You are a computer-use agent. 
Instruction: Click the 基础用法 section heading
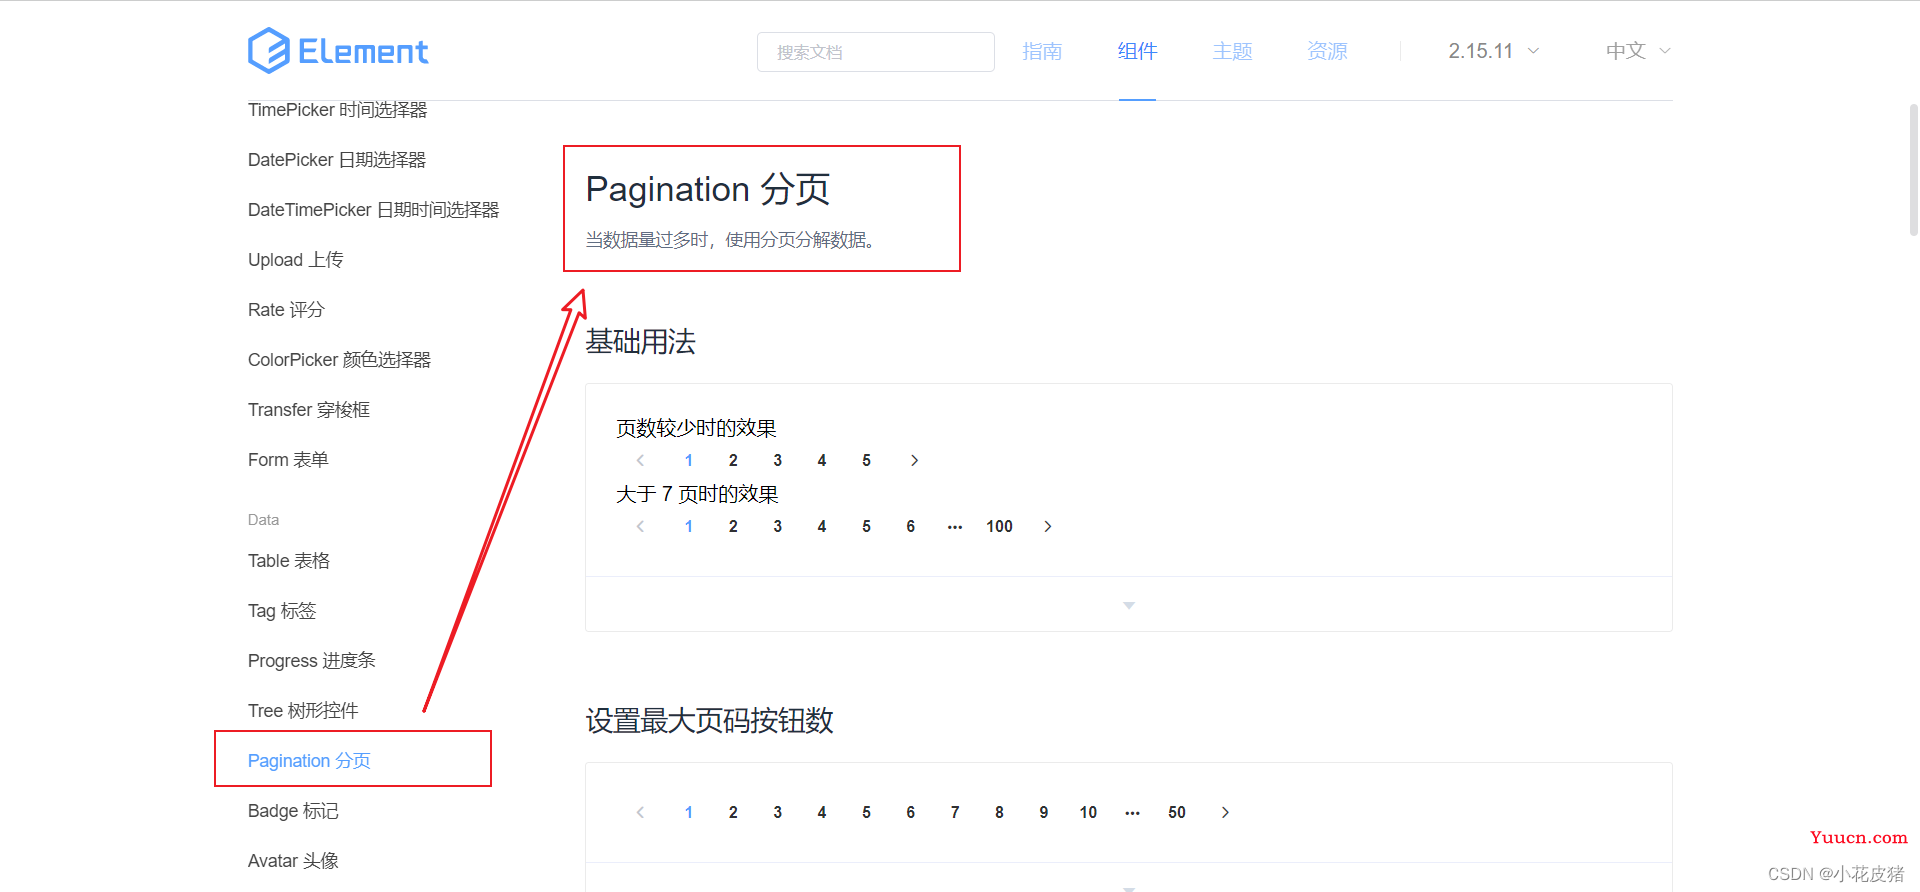[640, 342]
